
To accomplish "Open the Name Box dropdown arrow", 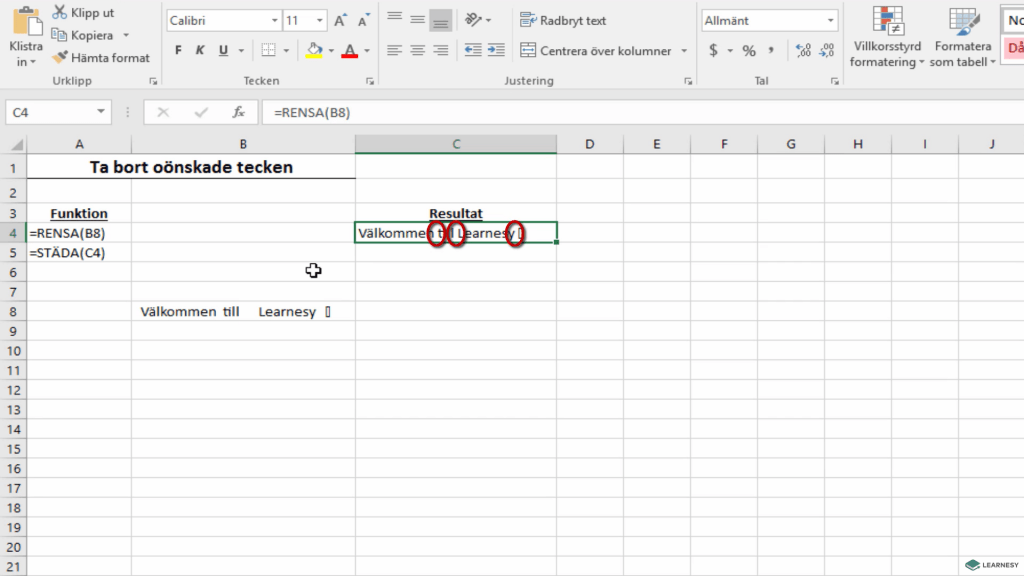I will pos(102,113).
